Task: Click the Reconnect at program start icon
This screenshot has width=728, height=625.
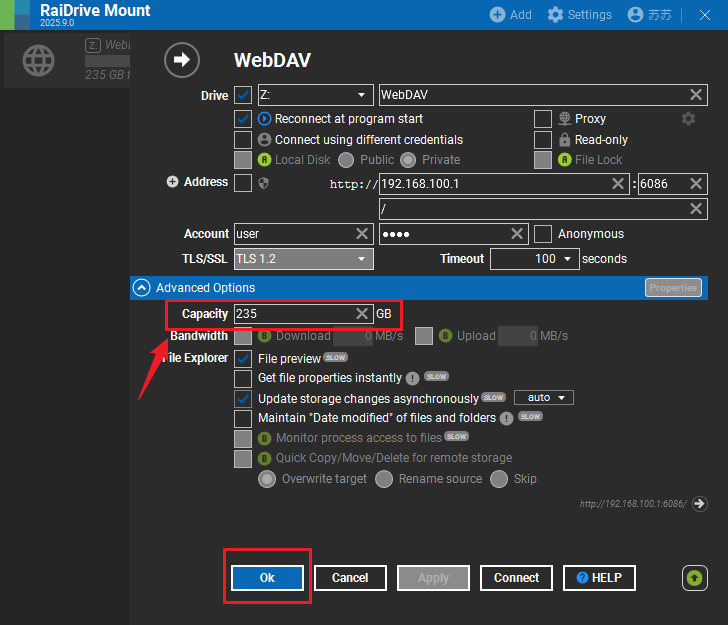Action: point(264,119)
